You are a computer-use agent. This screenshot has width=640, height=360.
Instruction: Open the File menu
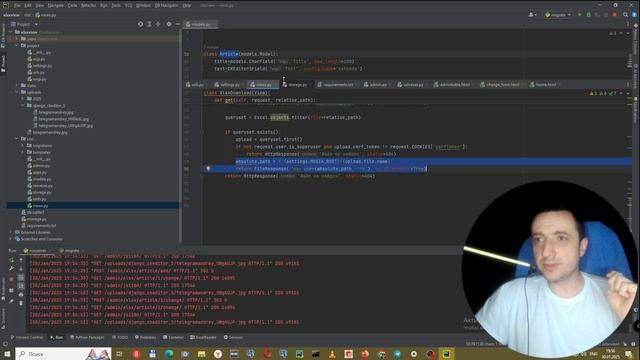[x=17, y=6]
